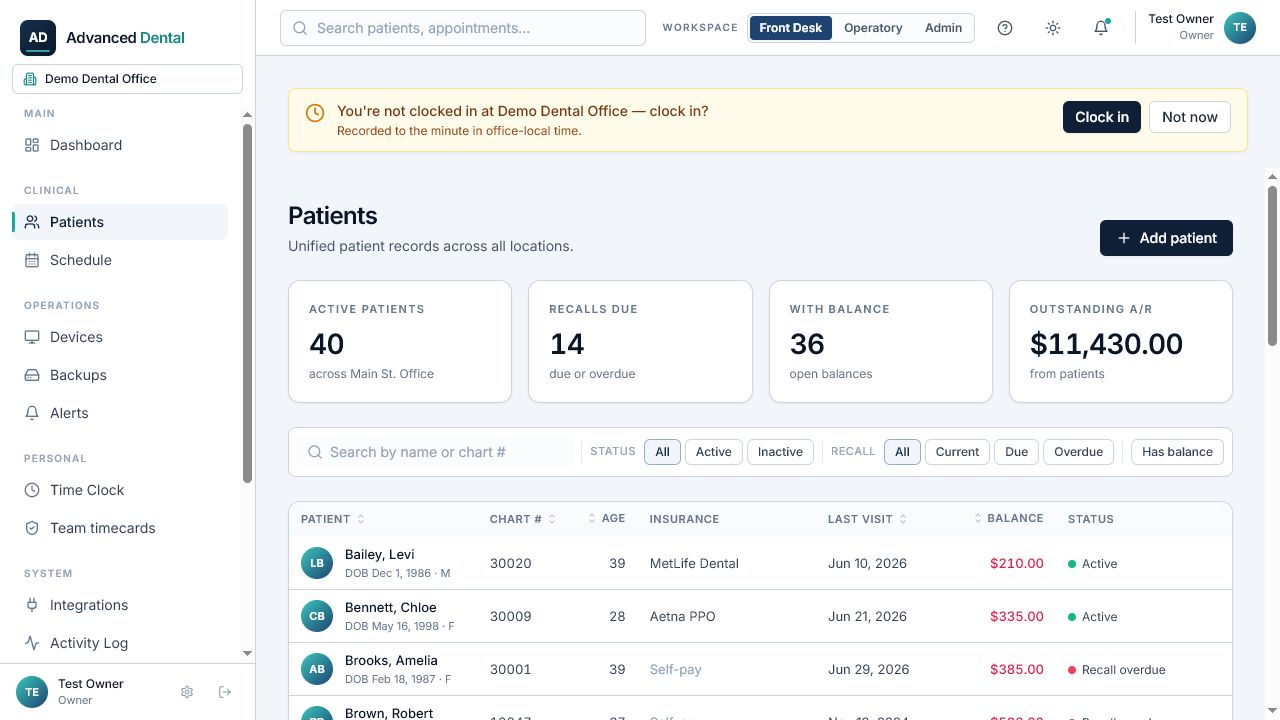Click the Outstanding A/R $11,430.00 card
Viewport: 1280px width, 720px height.
(1121, 341)
